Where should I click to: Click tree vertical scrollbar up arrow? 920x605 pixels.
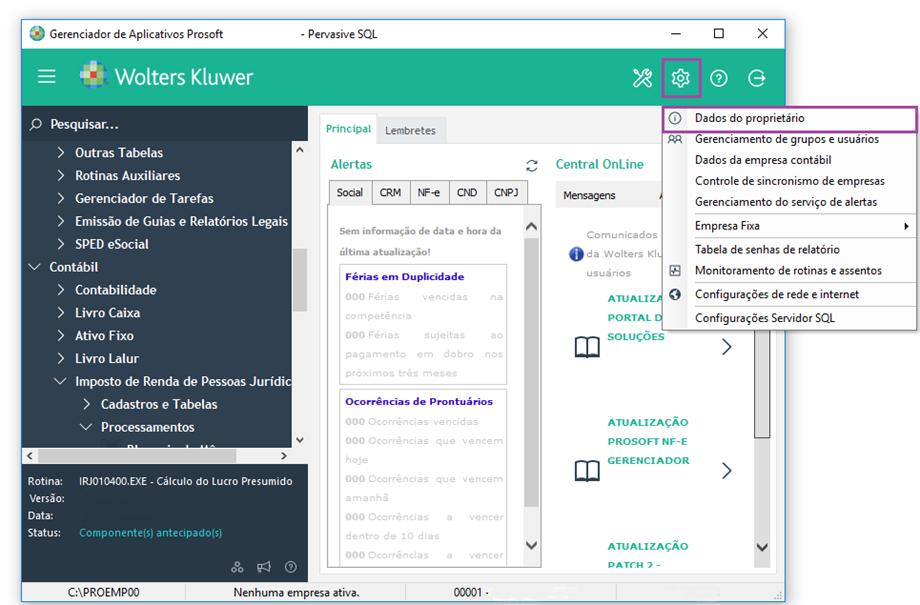pos(300,150)
